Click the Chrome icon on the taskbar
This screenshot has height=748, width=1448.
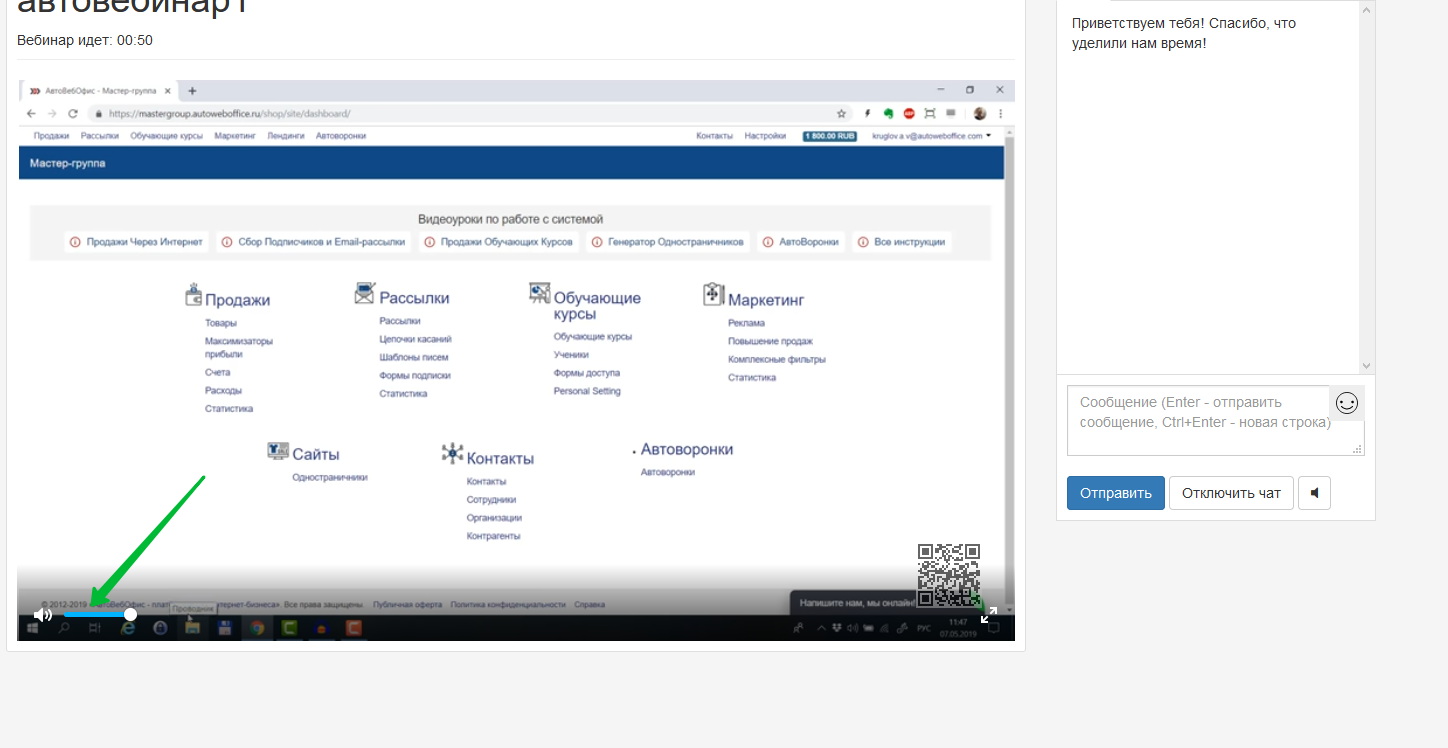pyautogui.click(x=257, y=628)
